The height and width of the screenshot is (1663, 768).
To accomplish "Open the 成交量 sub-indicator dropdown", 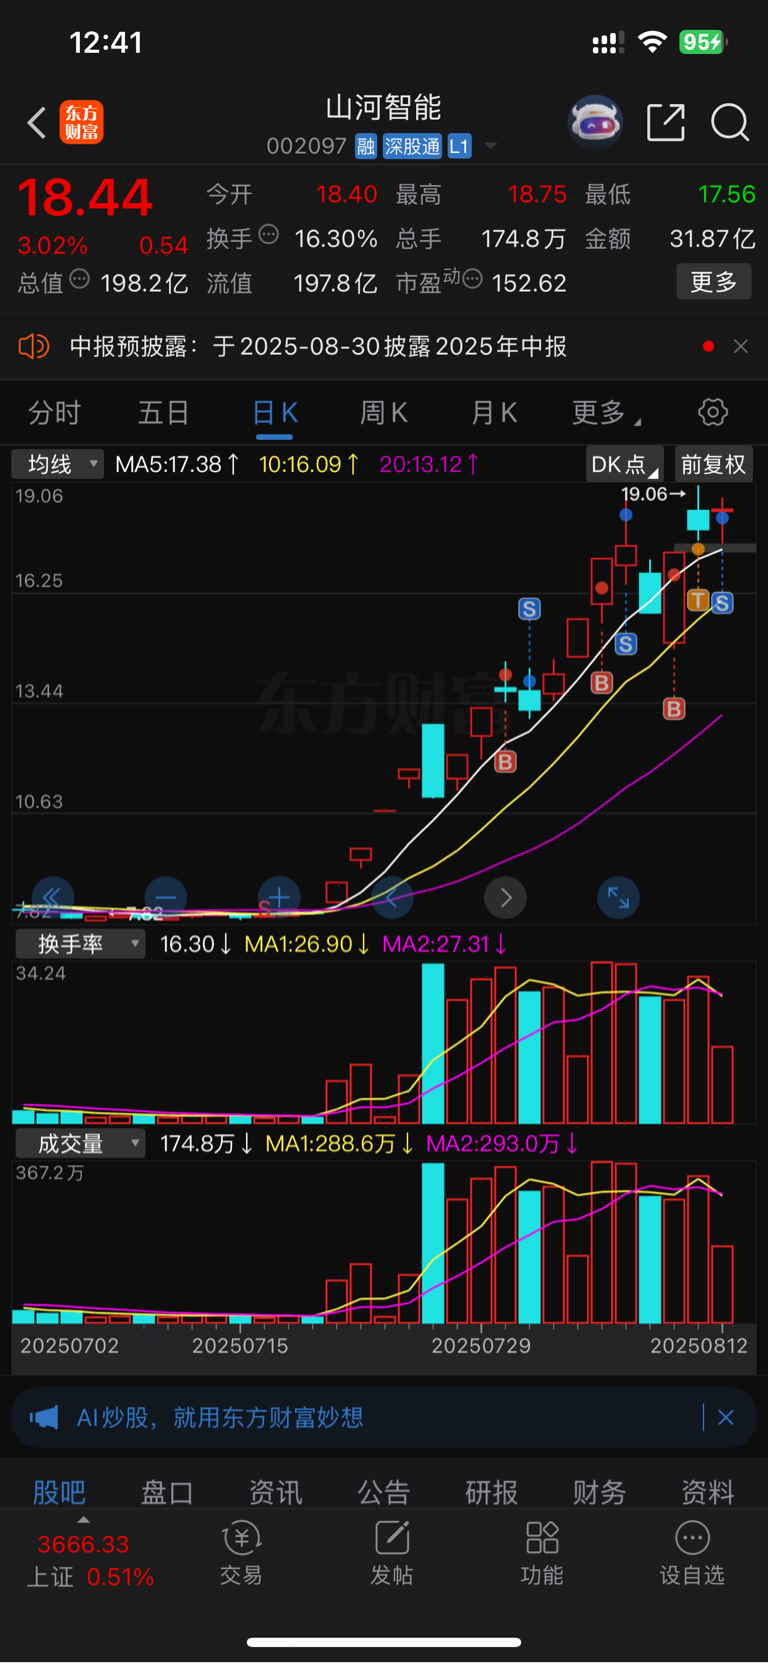I will (80, 1143).
